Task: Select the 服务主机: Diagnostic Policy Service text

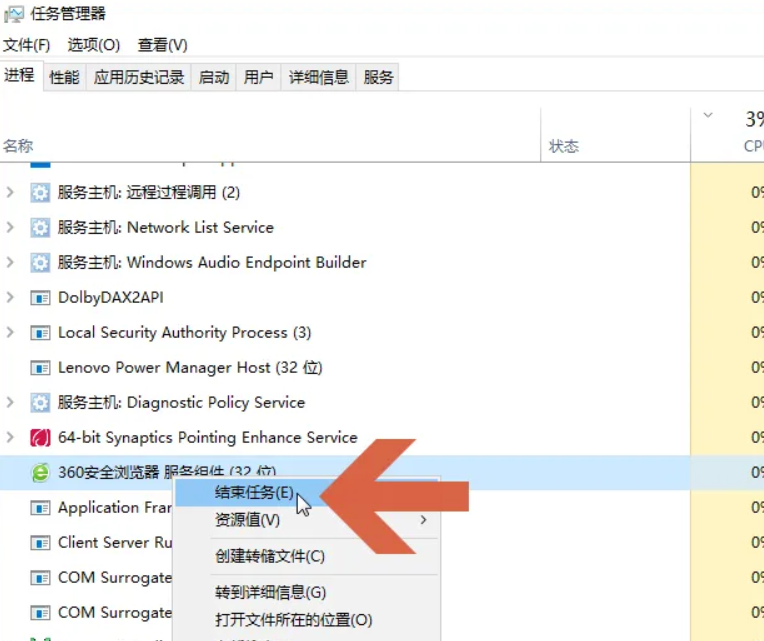Action: (x=181, y=403)
